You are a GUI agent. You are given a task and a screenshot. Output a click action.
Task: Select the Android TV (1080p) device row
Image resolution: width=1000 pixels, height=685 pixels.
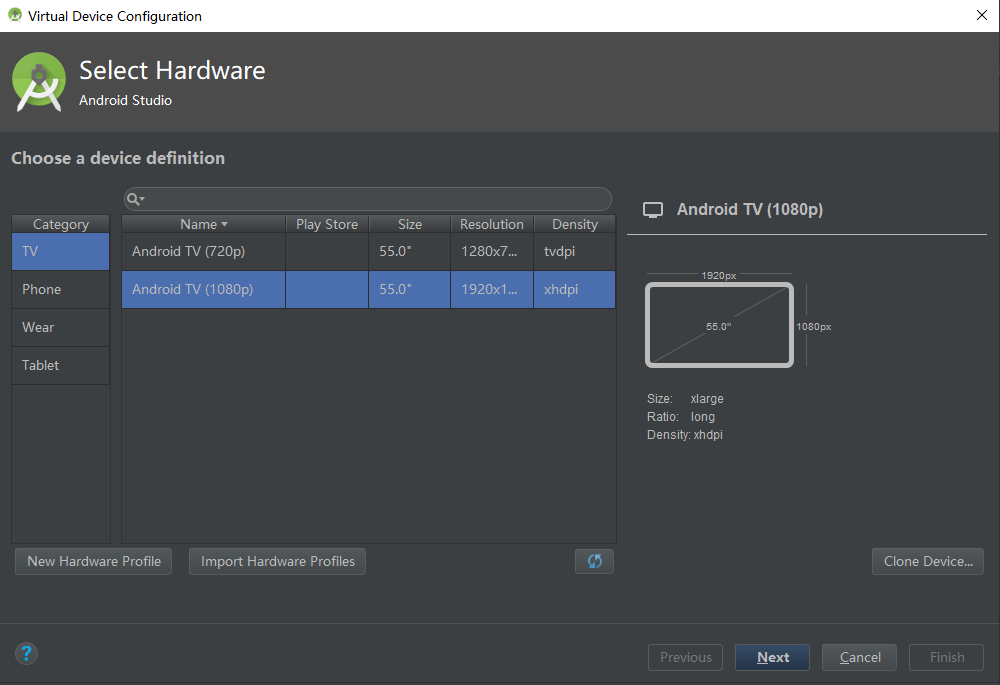pos(369,290)
